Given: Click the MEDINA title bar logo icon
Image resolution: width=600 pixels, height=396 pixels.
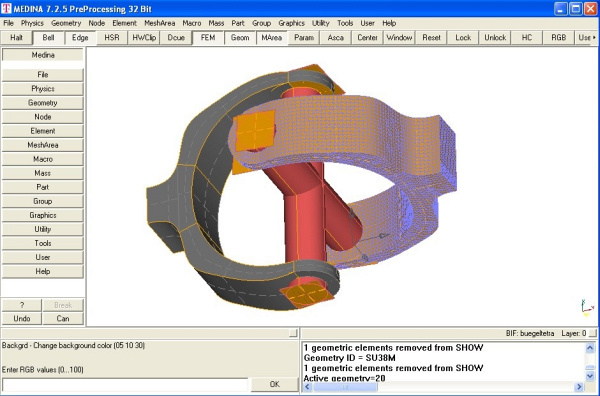Looking at the screenshot, I should pos(6,8).
